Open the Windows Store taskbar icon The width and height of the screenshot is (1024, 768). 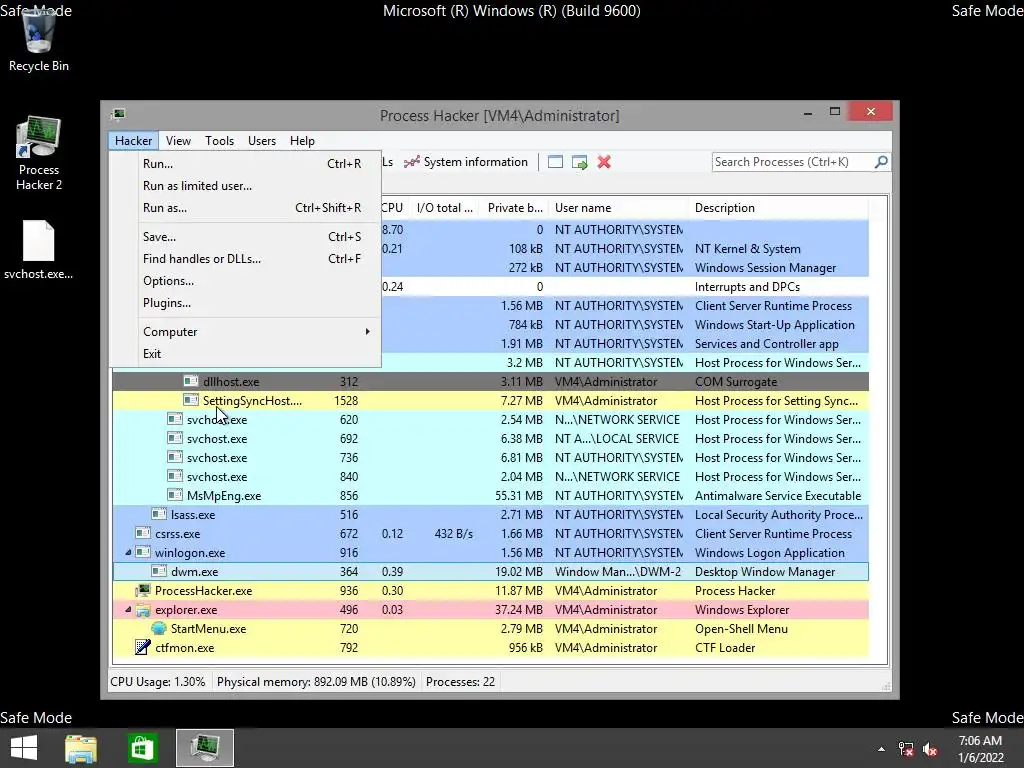pos(142,748)
